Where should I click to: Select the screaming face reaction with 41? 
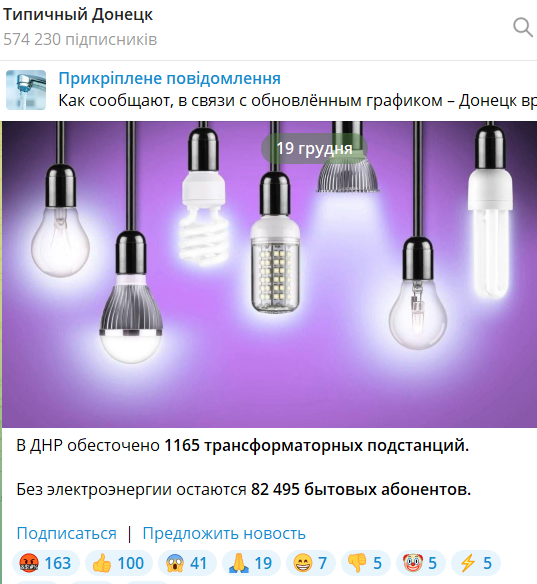click(x=187, y=563)
